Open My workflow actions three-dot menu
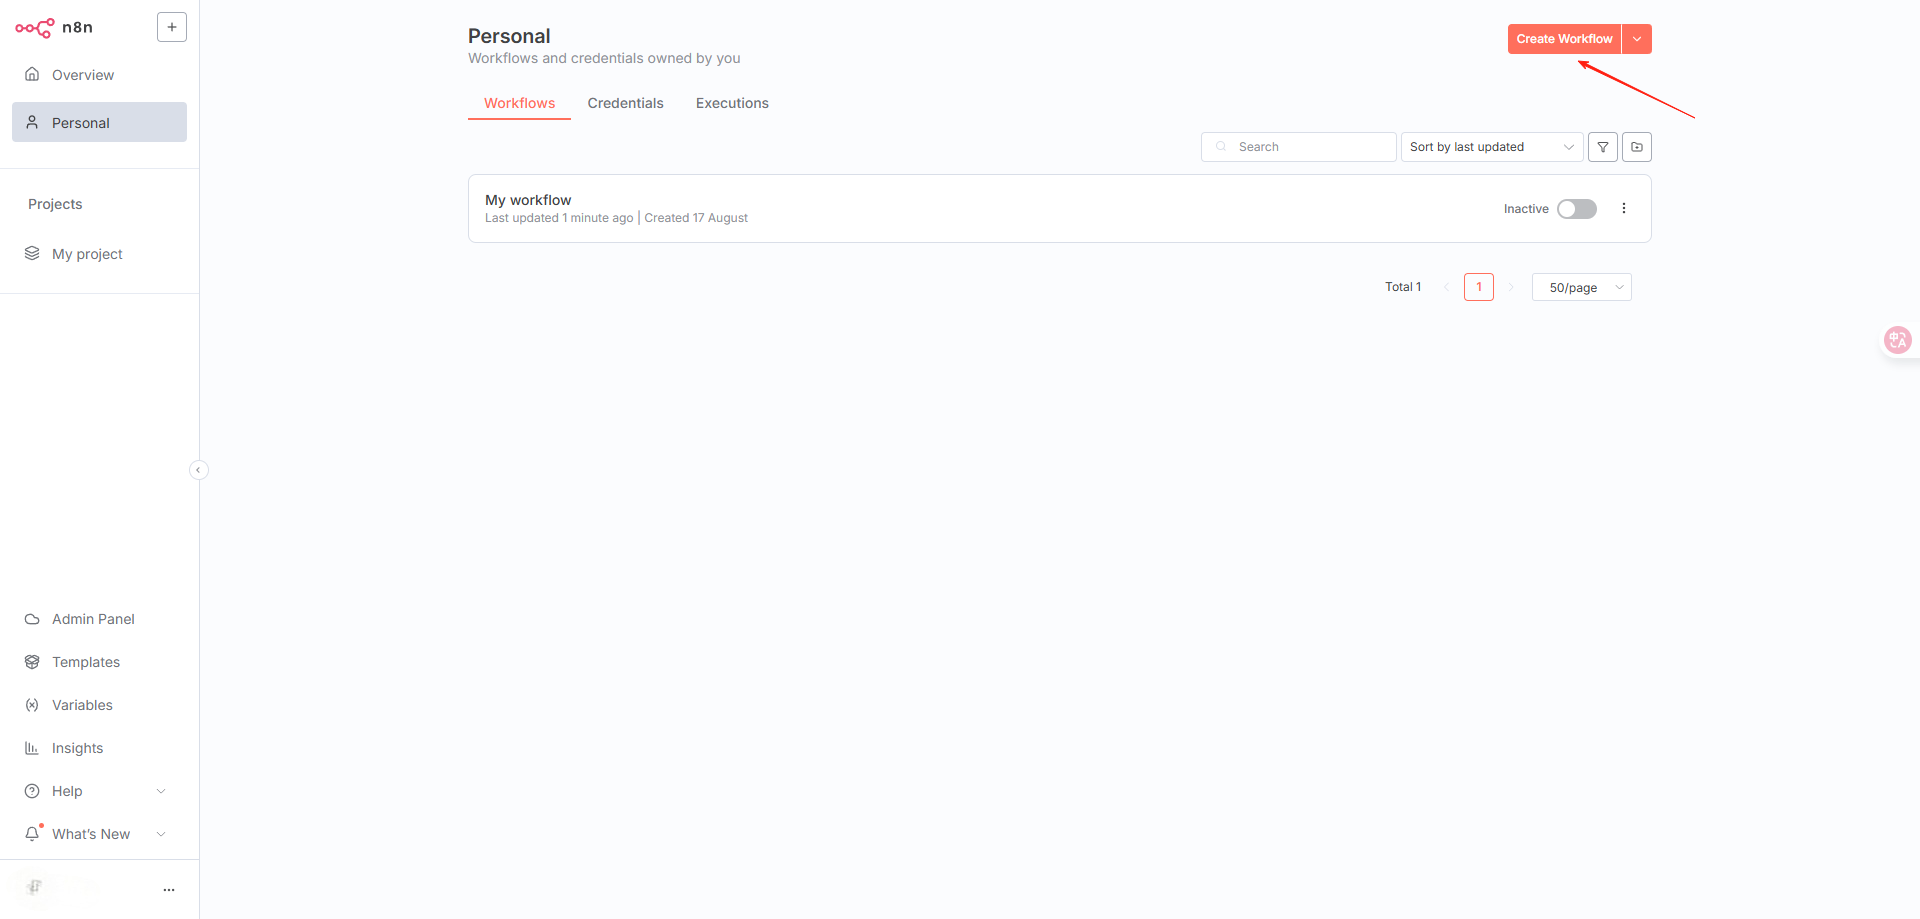 pos(1624,209)
